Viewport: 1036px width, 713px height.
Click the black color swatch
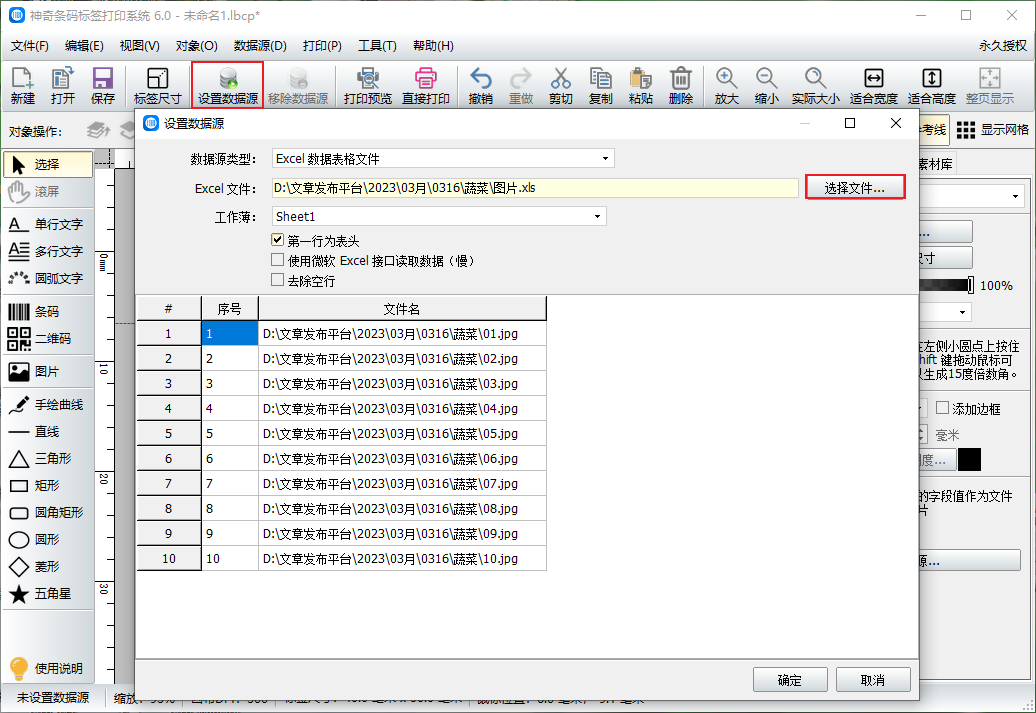[x=969, y=459]
